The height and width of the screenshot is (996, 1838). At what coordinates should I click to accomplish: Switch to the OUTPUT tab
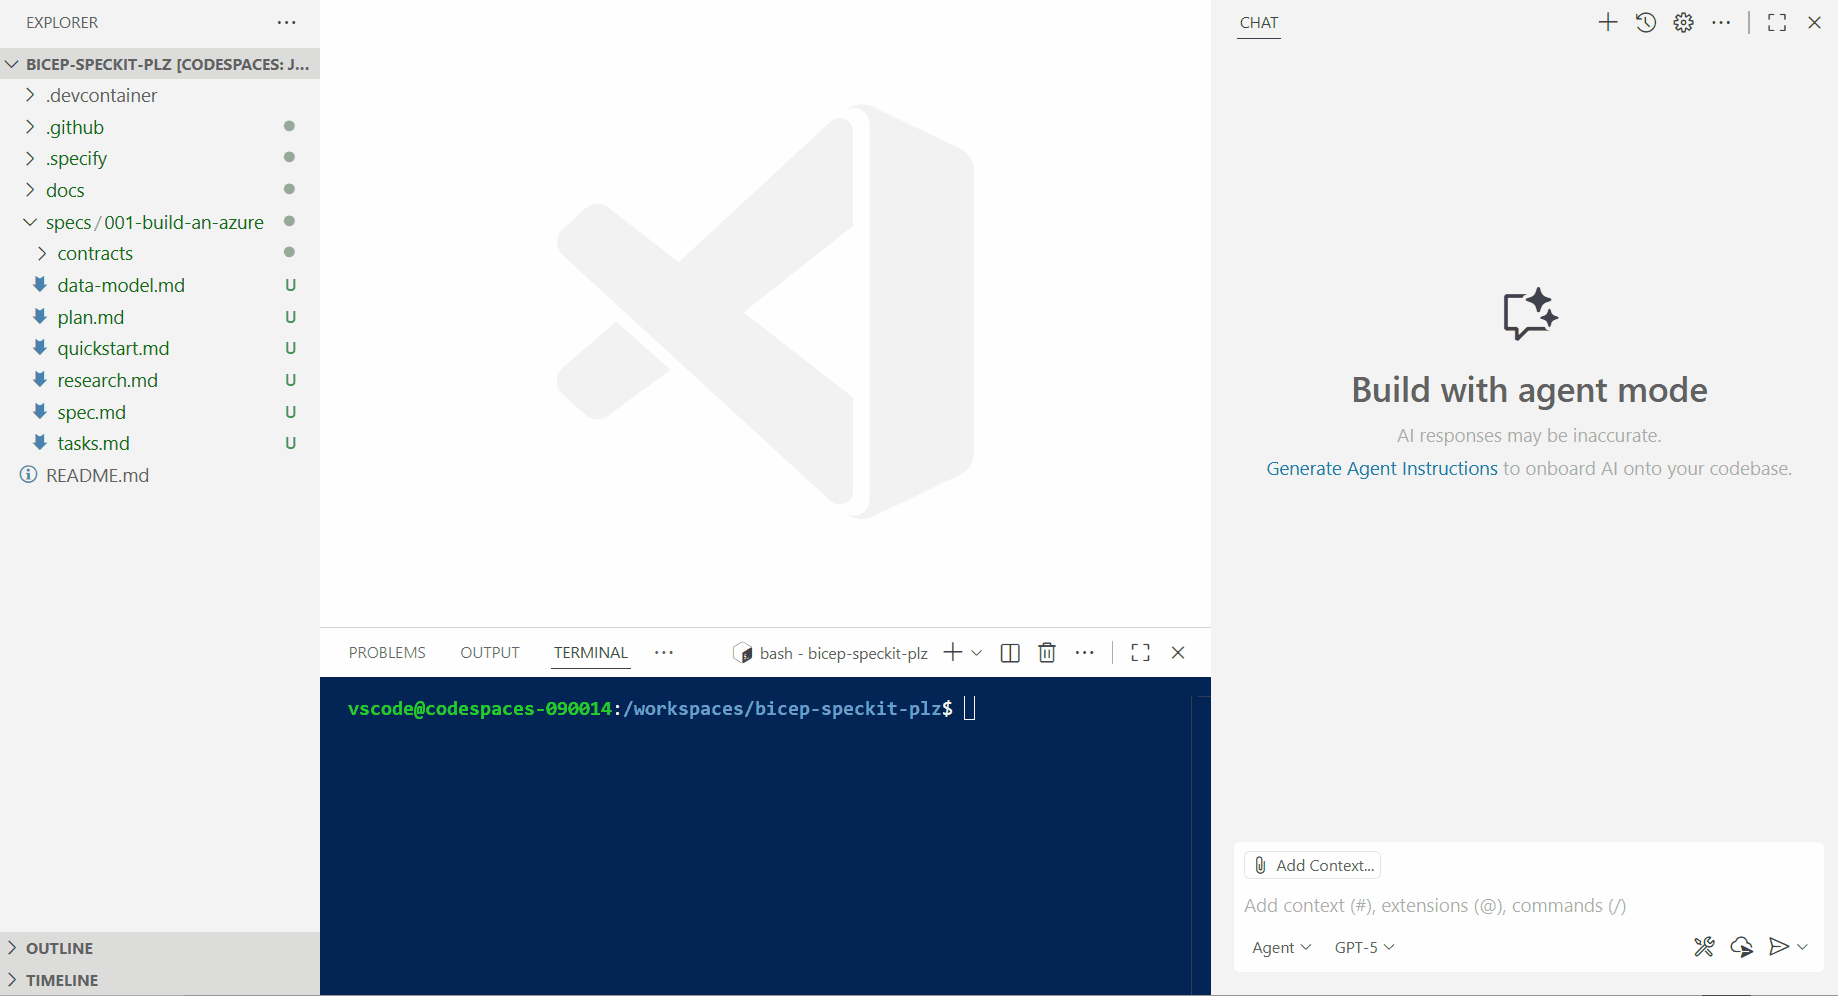490,653
